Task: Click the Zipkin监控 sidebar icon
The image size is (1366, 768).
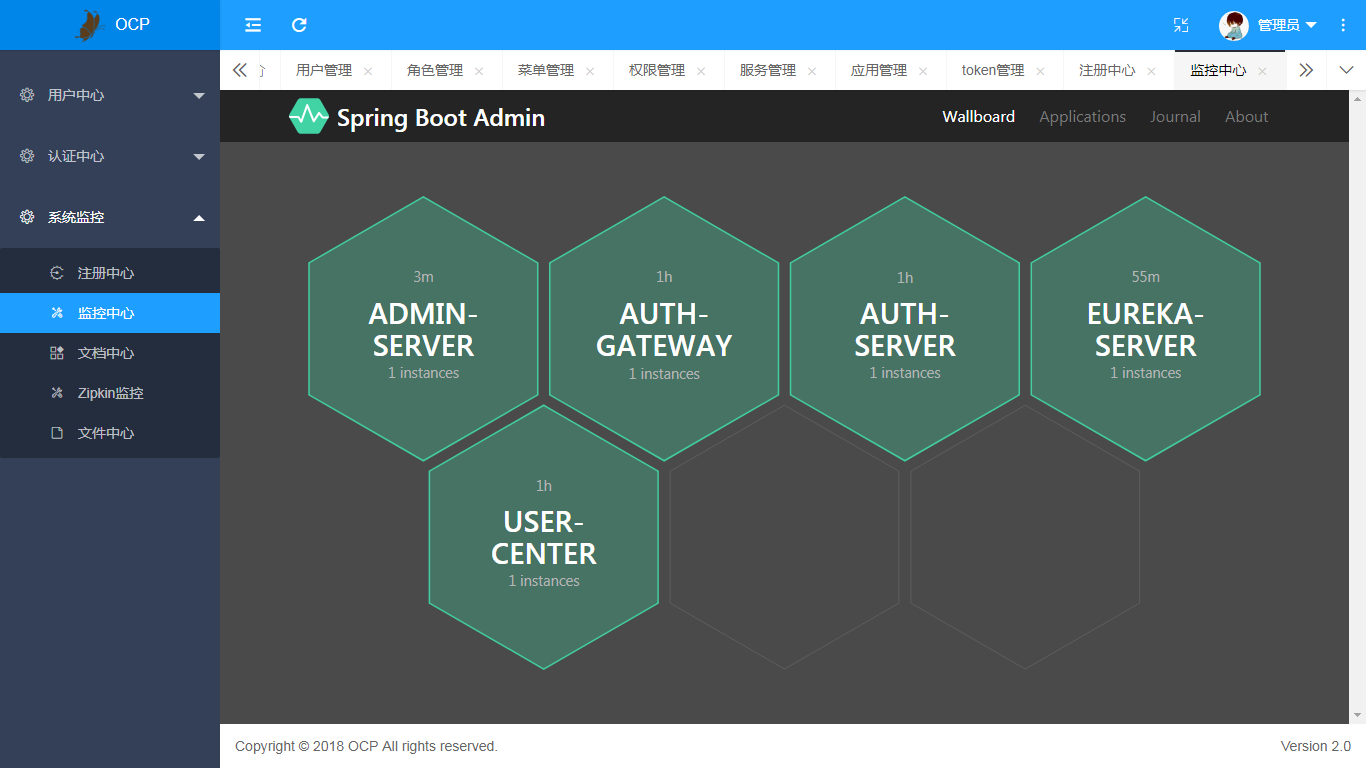Action: tap(57, 393)
